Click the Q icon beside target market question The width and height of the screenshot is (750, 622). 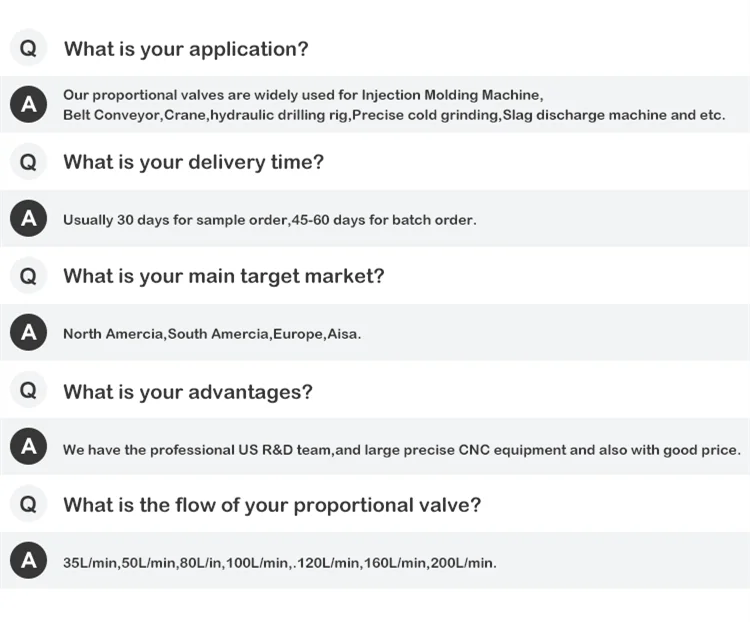point(28,276)
